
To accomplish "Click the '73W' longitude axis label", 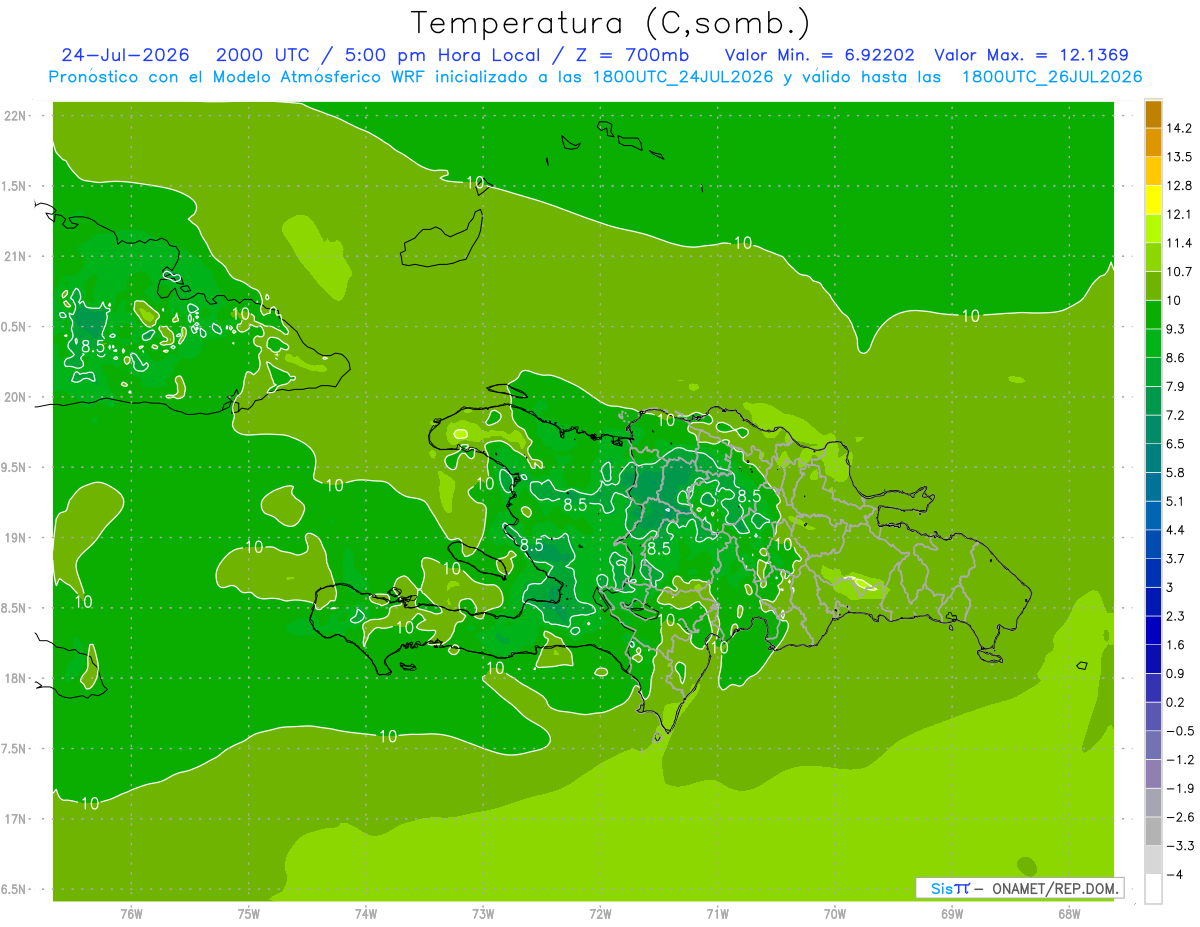I will (x=483, y=913).
